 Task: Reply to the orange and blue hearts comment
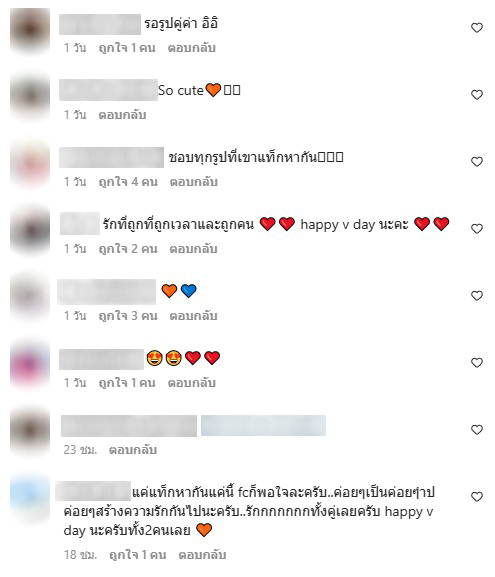(x=193, y=316)
